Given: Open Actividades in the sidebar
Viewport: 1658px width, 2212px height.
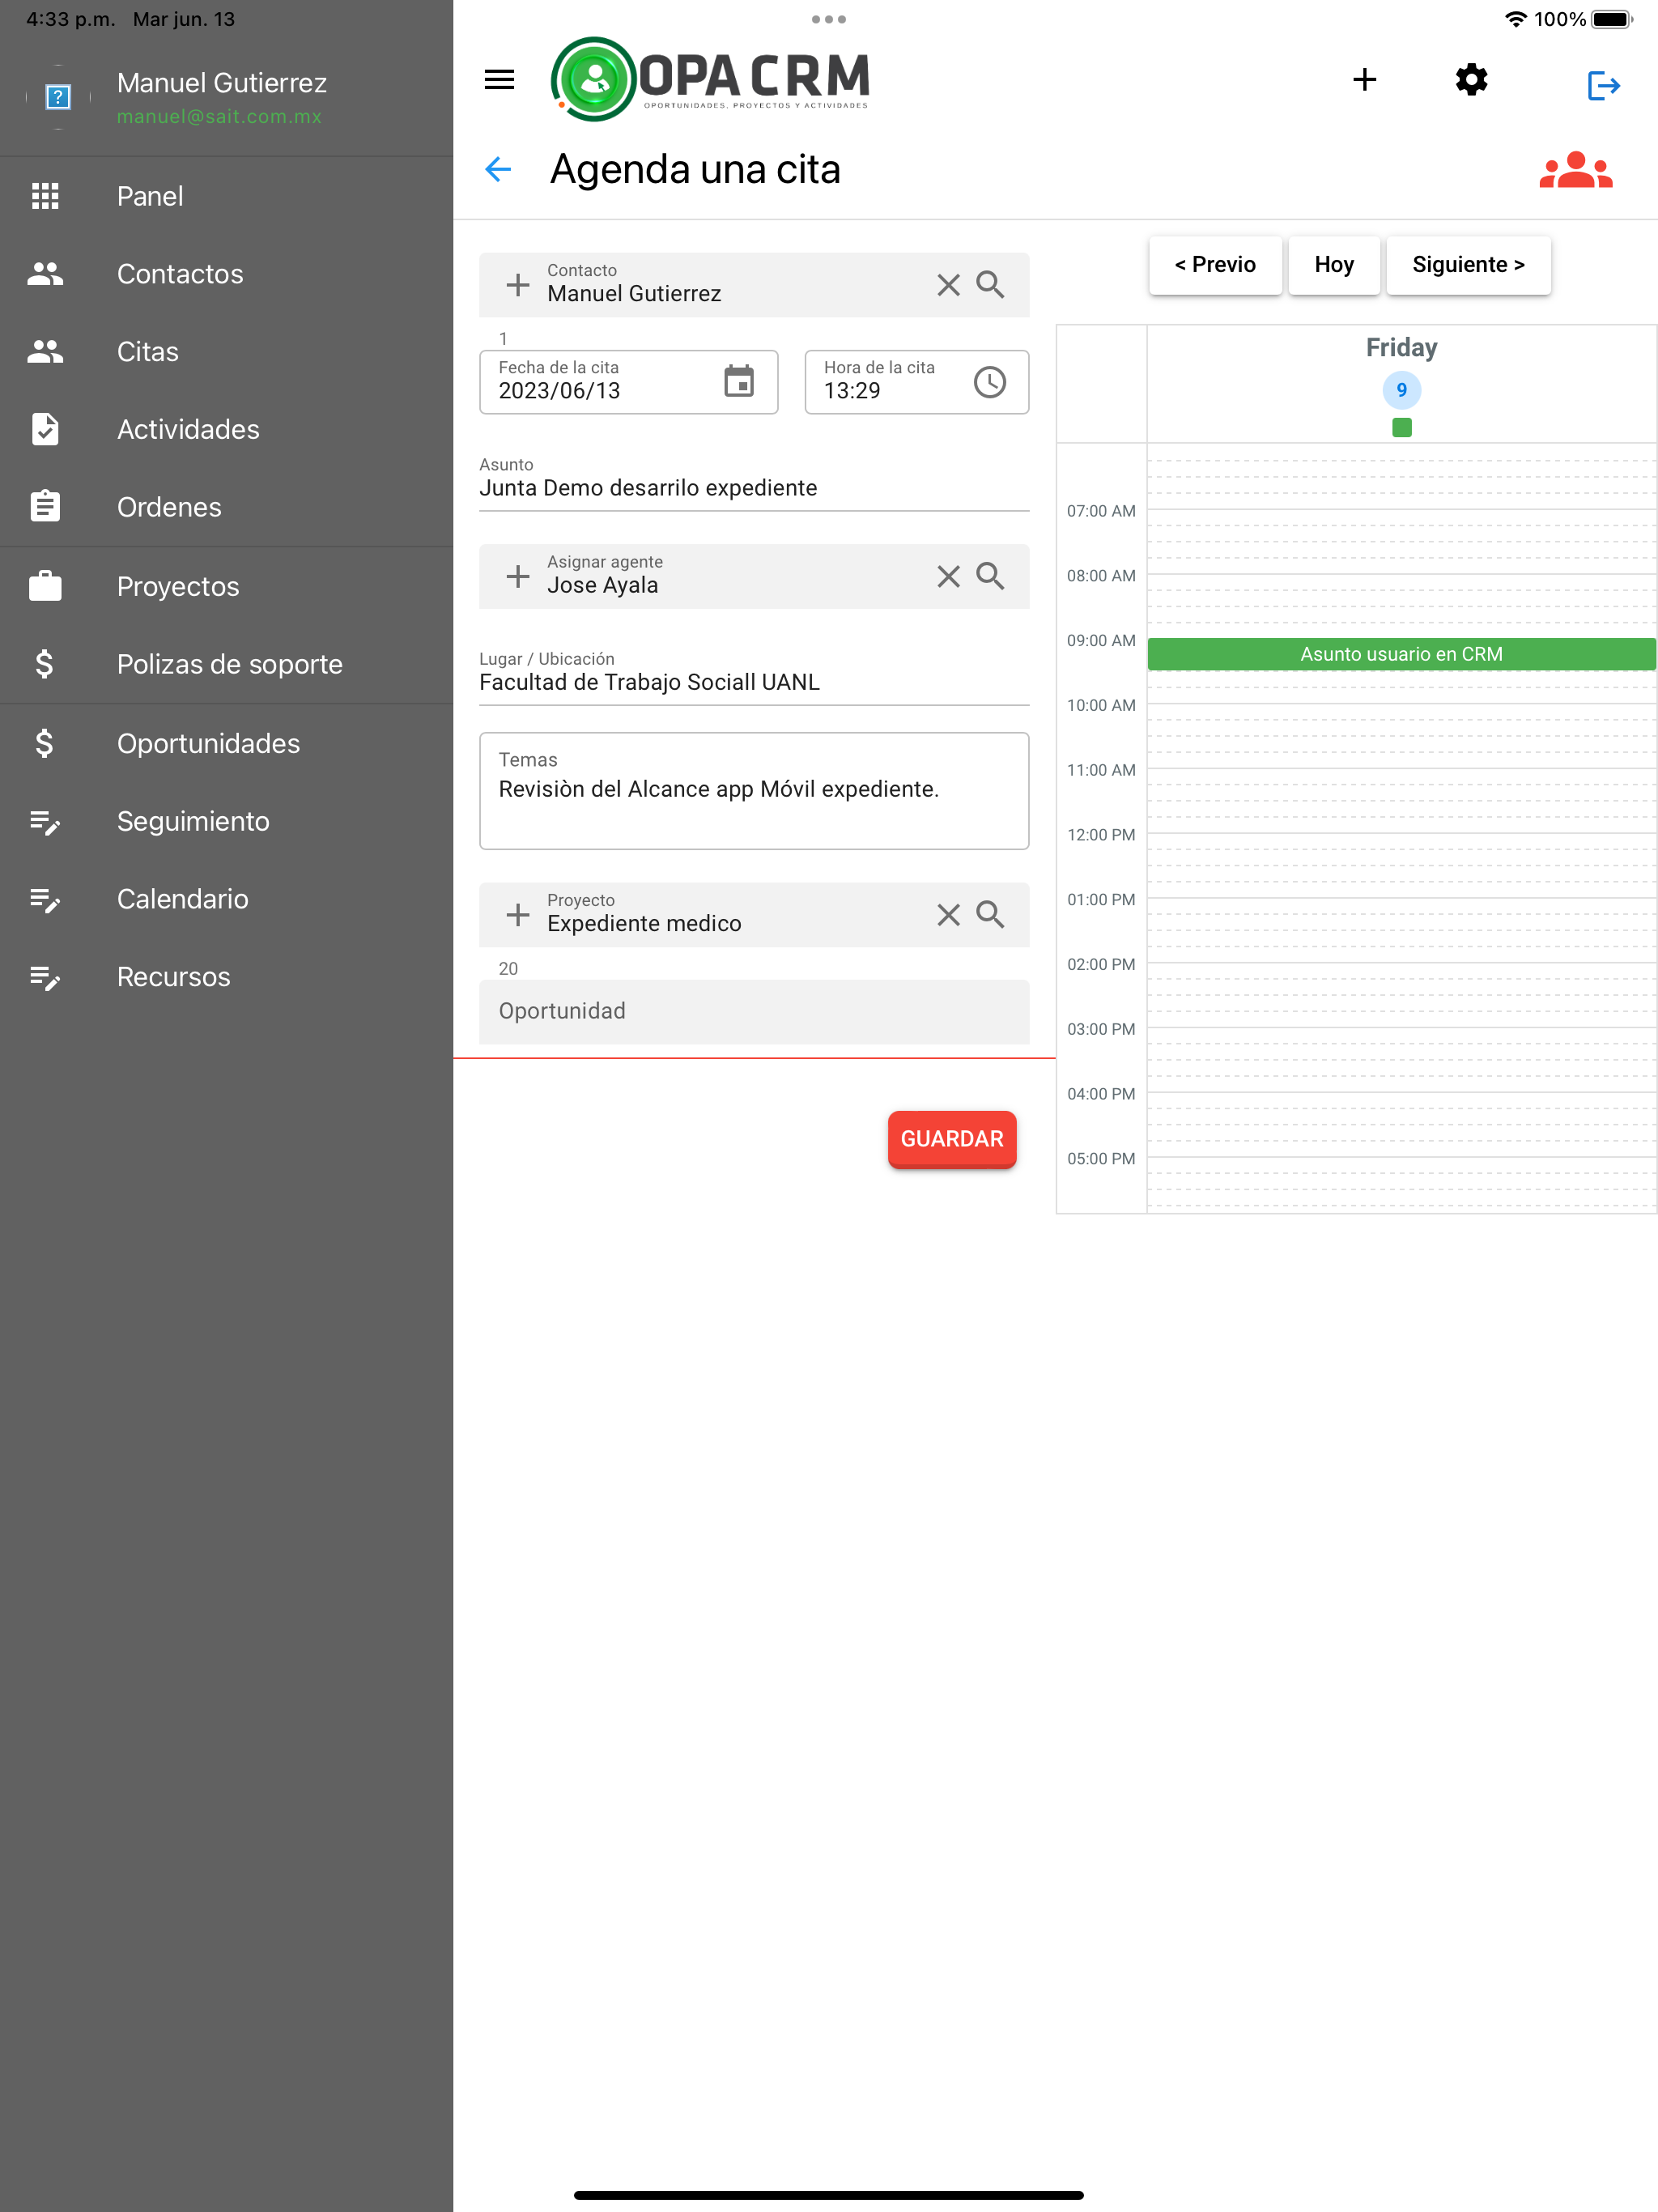Looking at the screenshot, I should (x=226, y=430).
